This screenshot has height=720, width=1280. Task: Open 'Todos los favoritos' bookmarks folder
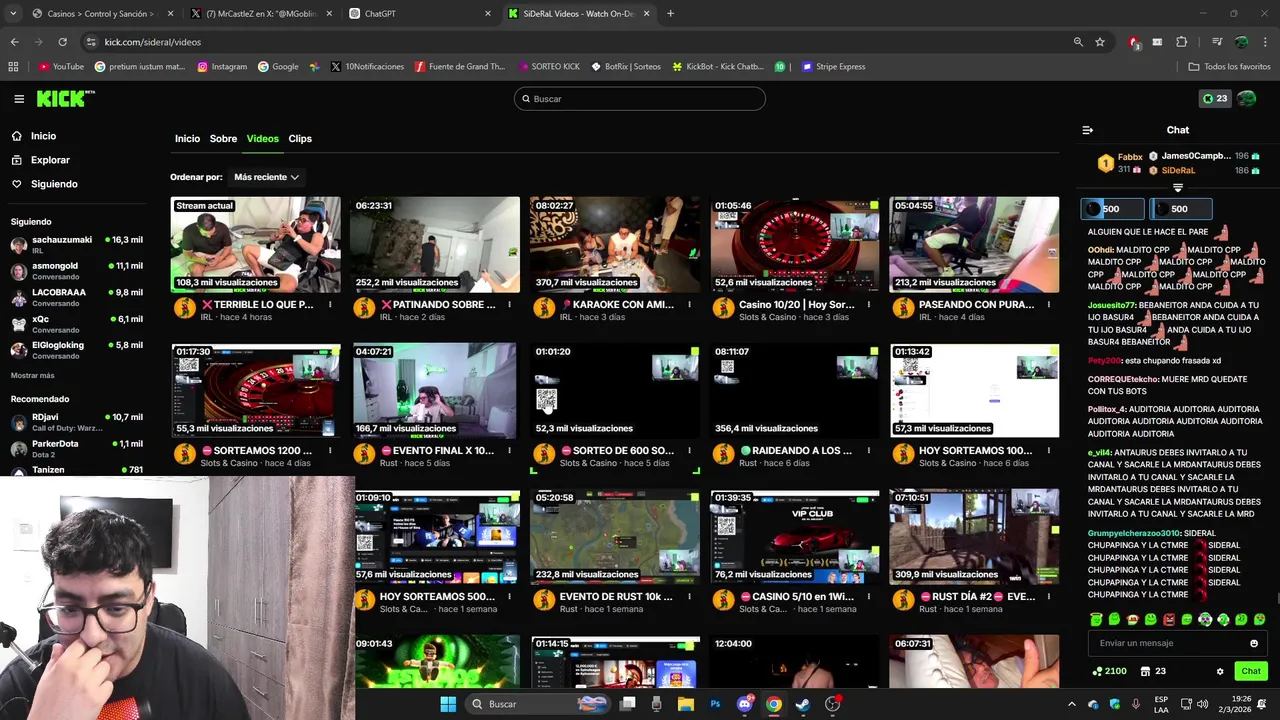[x=1229, y=67]
